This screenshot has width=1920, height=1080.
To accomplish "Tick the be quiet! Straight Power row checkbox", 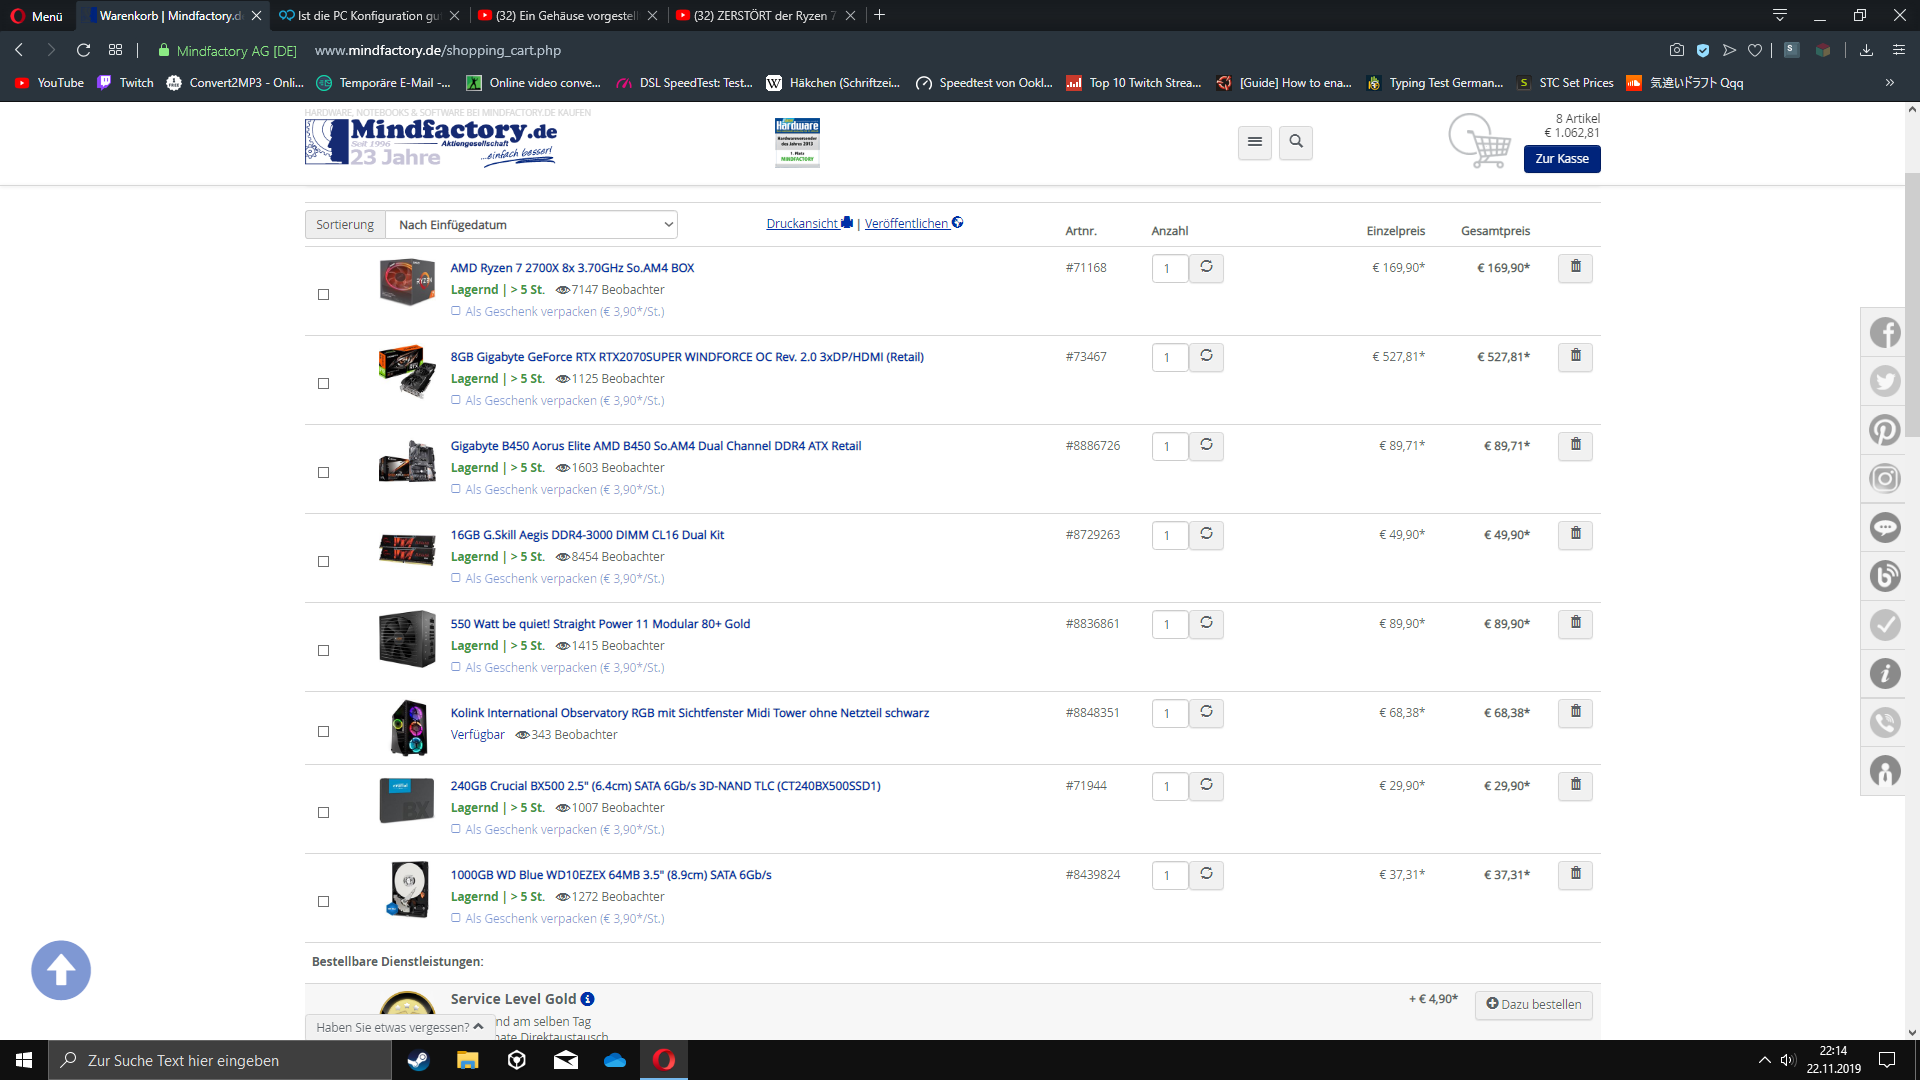I will tap(323, 650).
